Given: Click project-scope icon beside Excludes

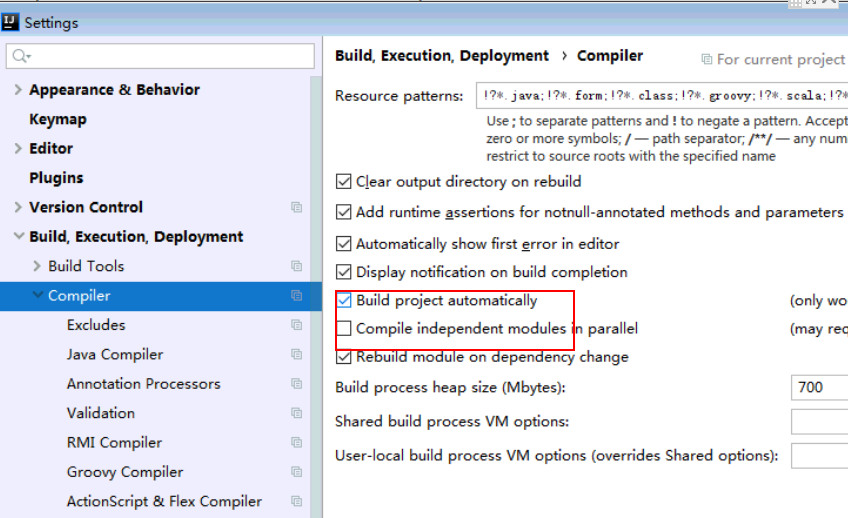Looking at the screenshot, I should pyautogui.click(x=296, y=325).
